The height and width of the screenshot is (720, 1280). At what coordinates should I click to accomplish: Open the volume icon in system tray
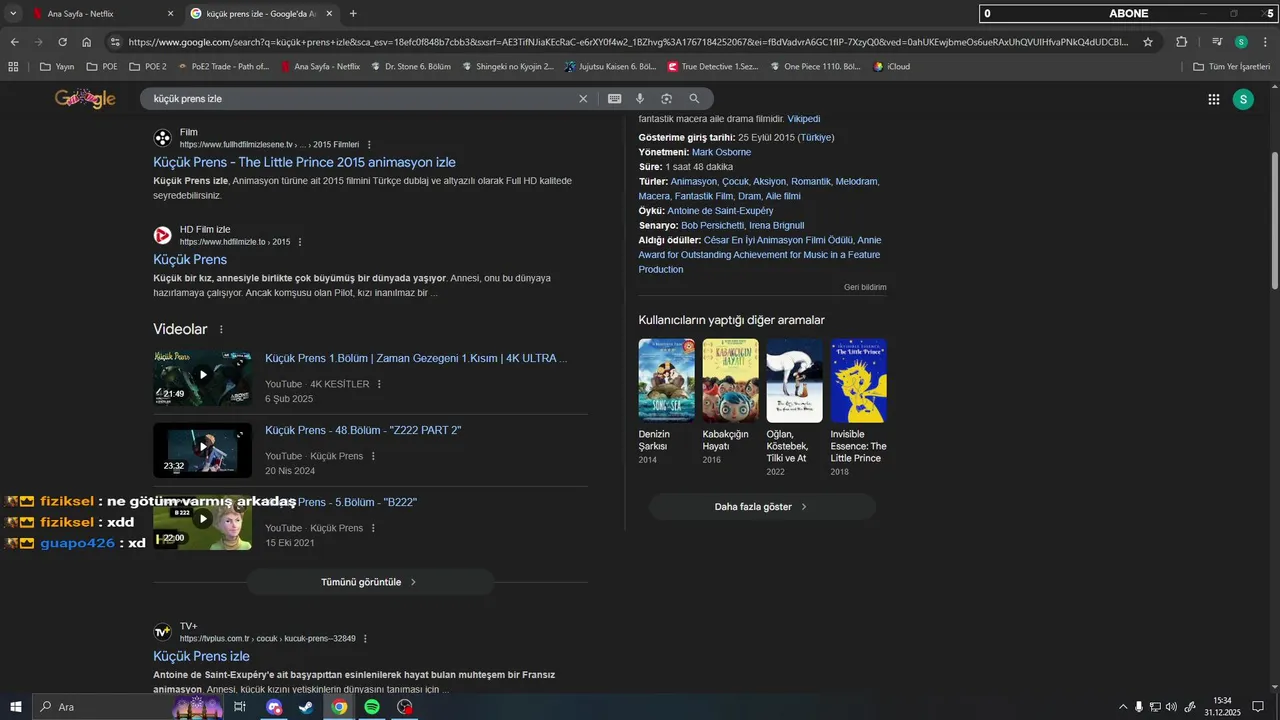click(1171, 707)
